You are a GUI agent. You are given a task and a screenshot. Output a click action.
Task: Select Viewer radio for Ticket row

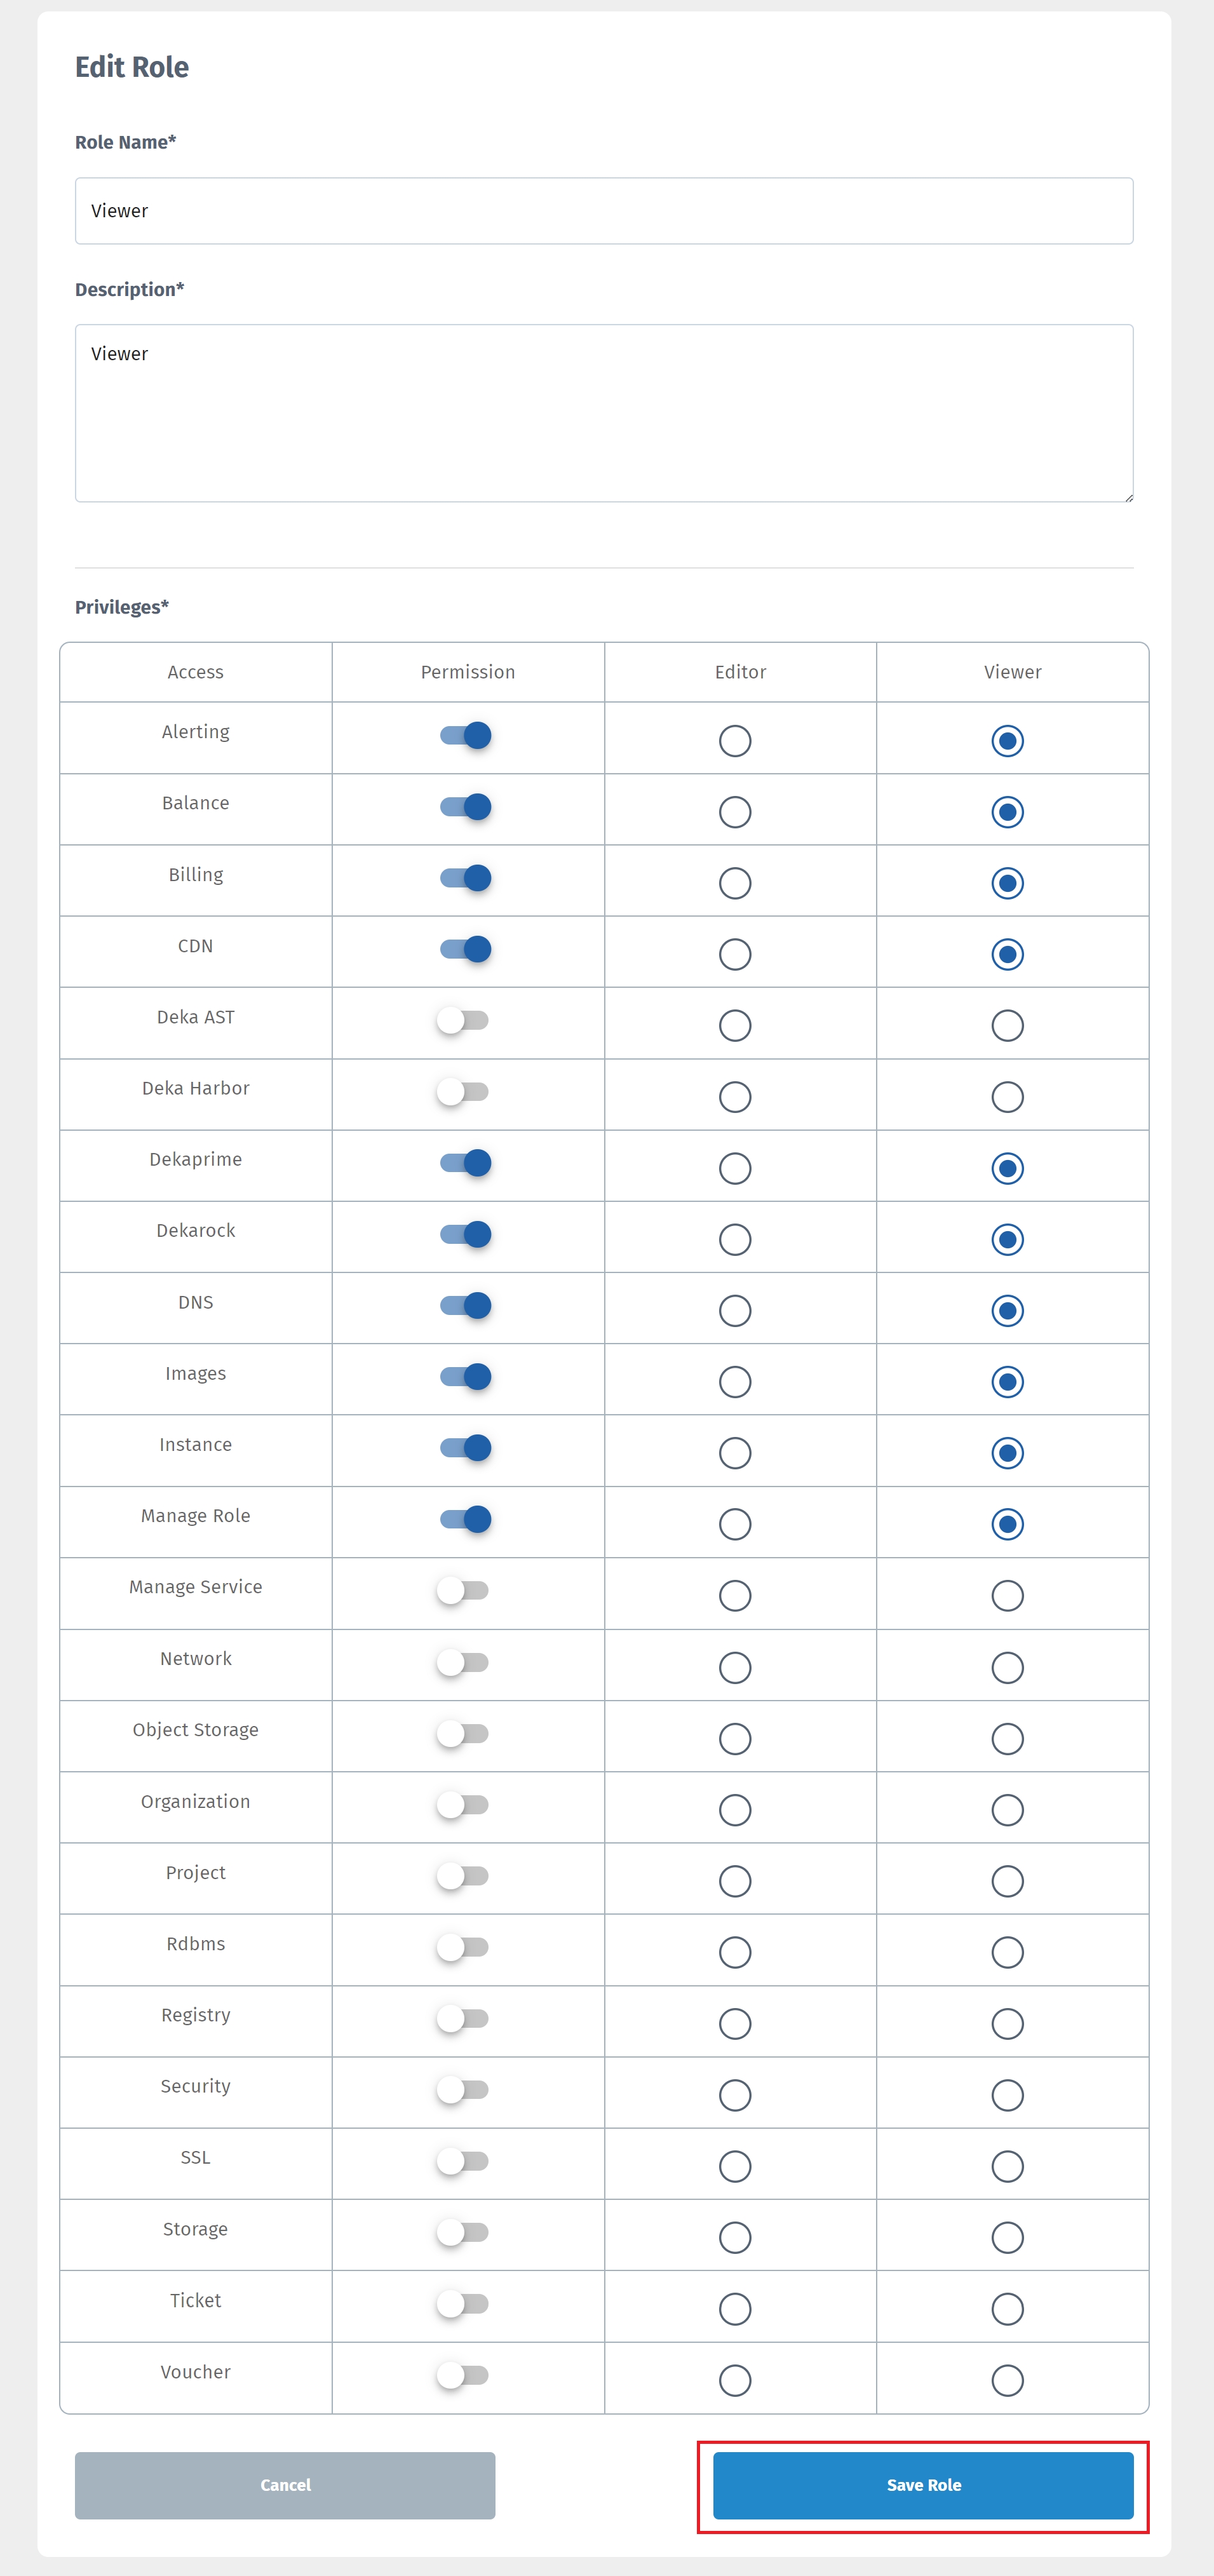coord(1007,2309)
